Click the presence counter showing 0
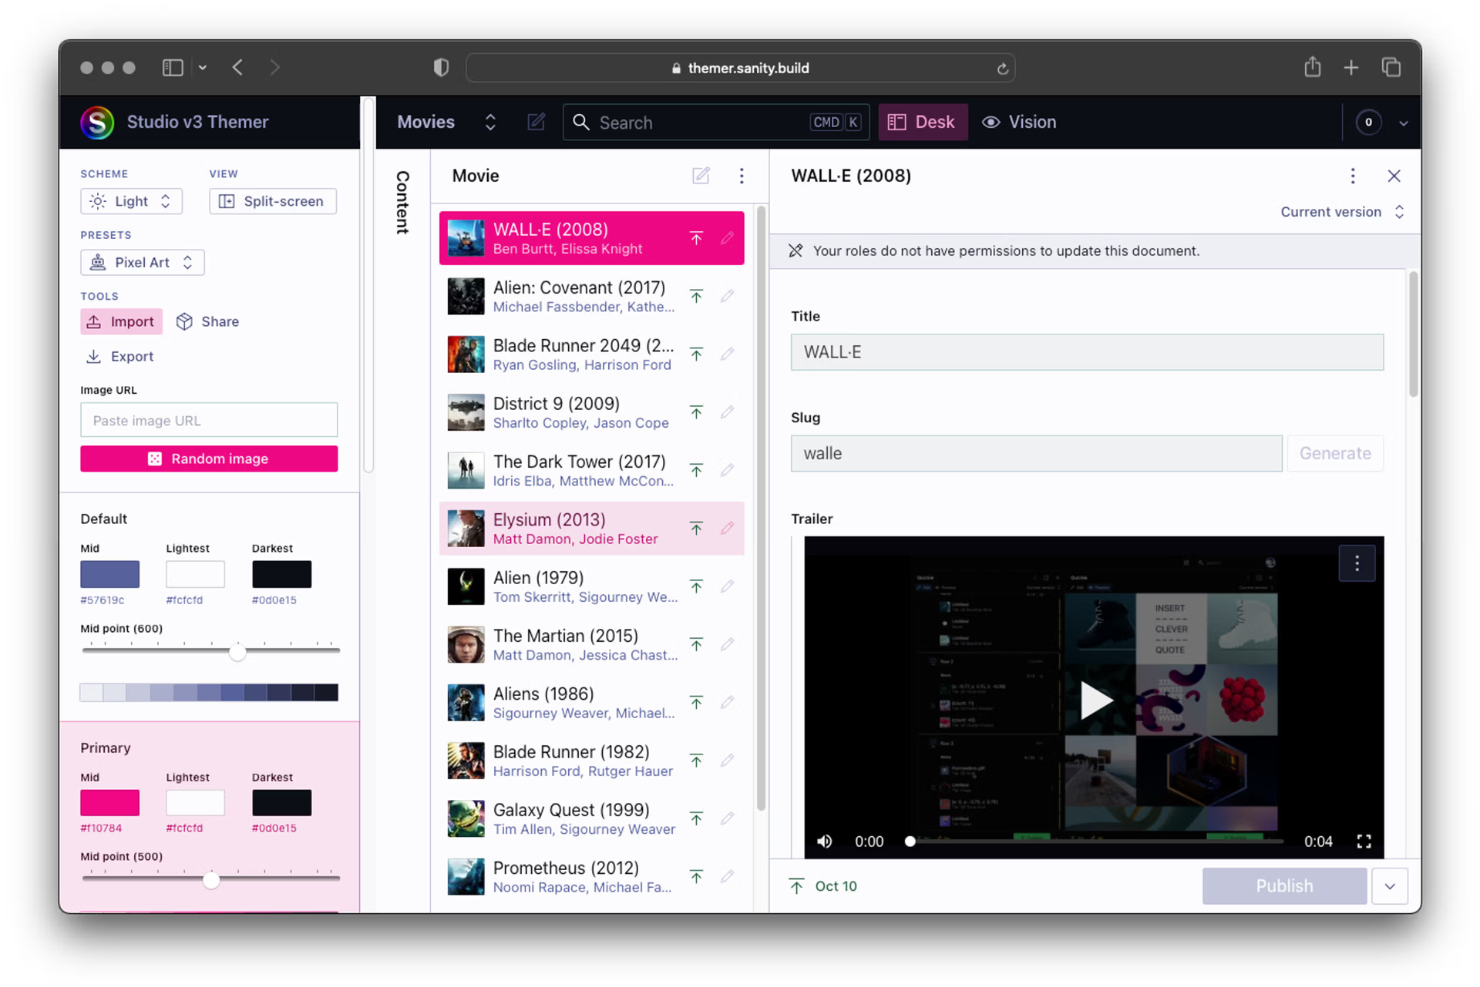The width and height of the screenshot is (1480, 987). (x=1368, y=122)
